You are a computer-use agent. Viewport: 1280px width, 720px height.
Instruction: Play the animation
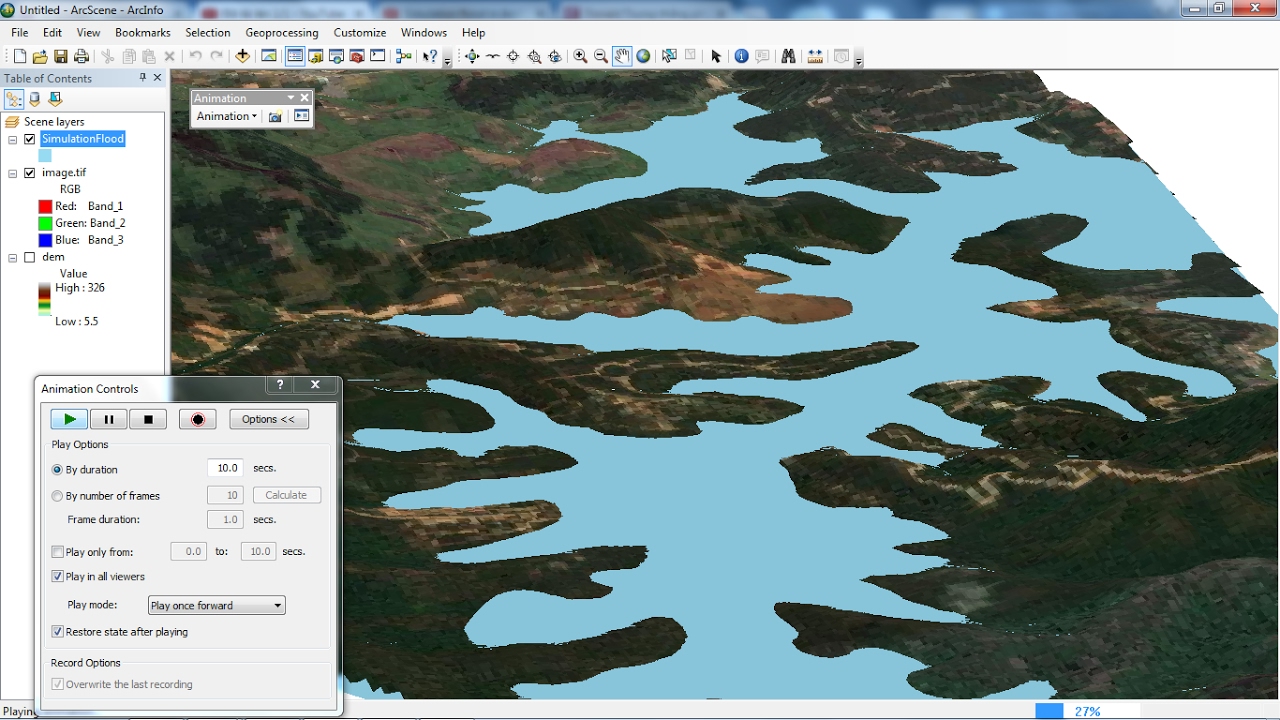tap(69, 419)
